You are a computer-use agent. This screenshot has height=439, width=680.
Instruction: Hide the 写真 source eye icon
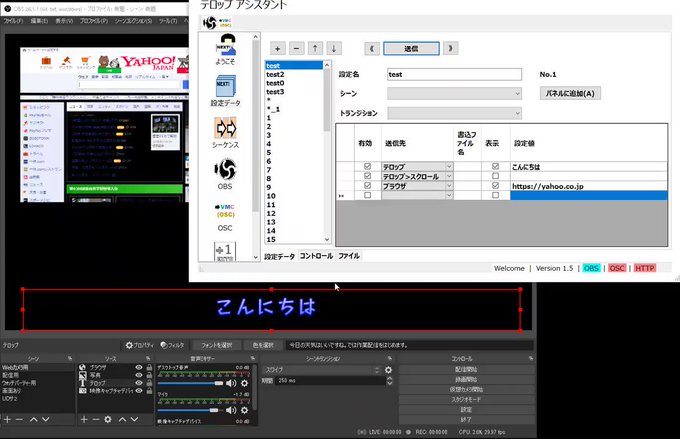(x=139, y=375)
